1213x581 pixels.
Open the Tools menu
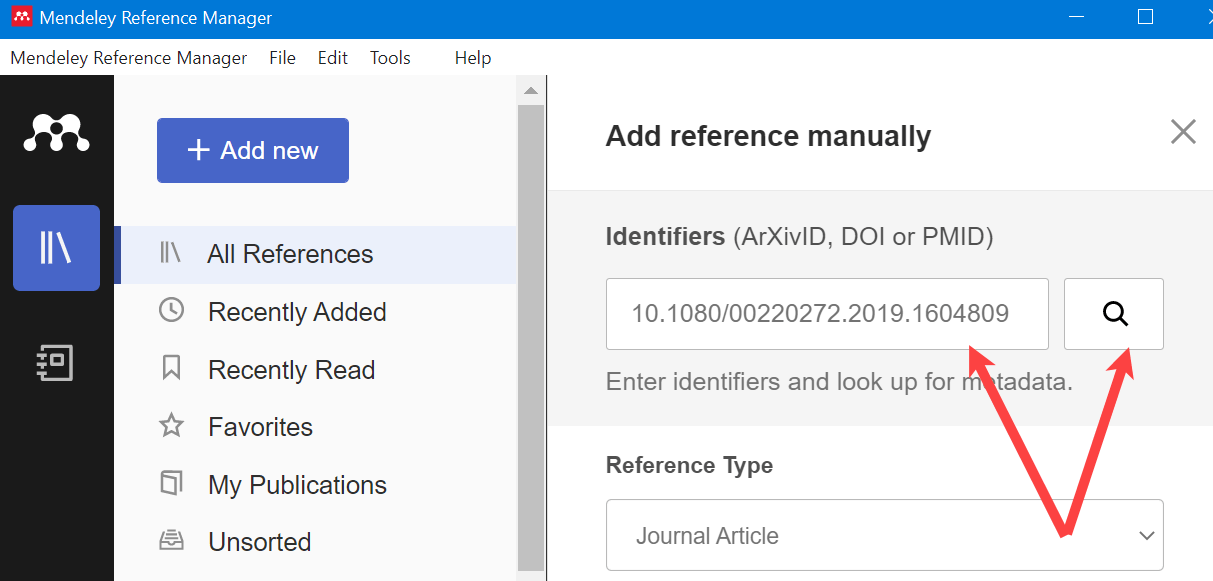tap(390, 58)
